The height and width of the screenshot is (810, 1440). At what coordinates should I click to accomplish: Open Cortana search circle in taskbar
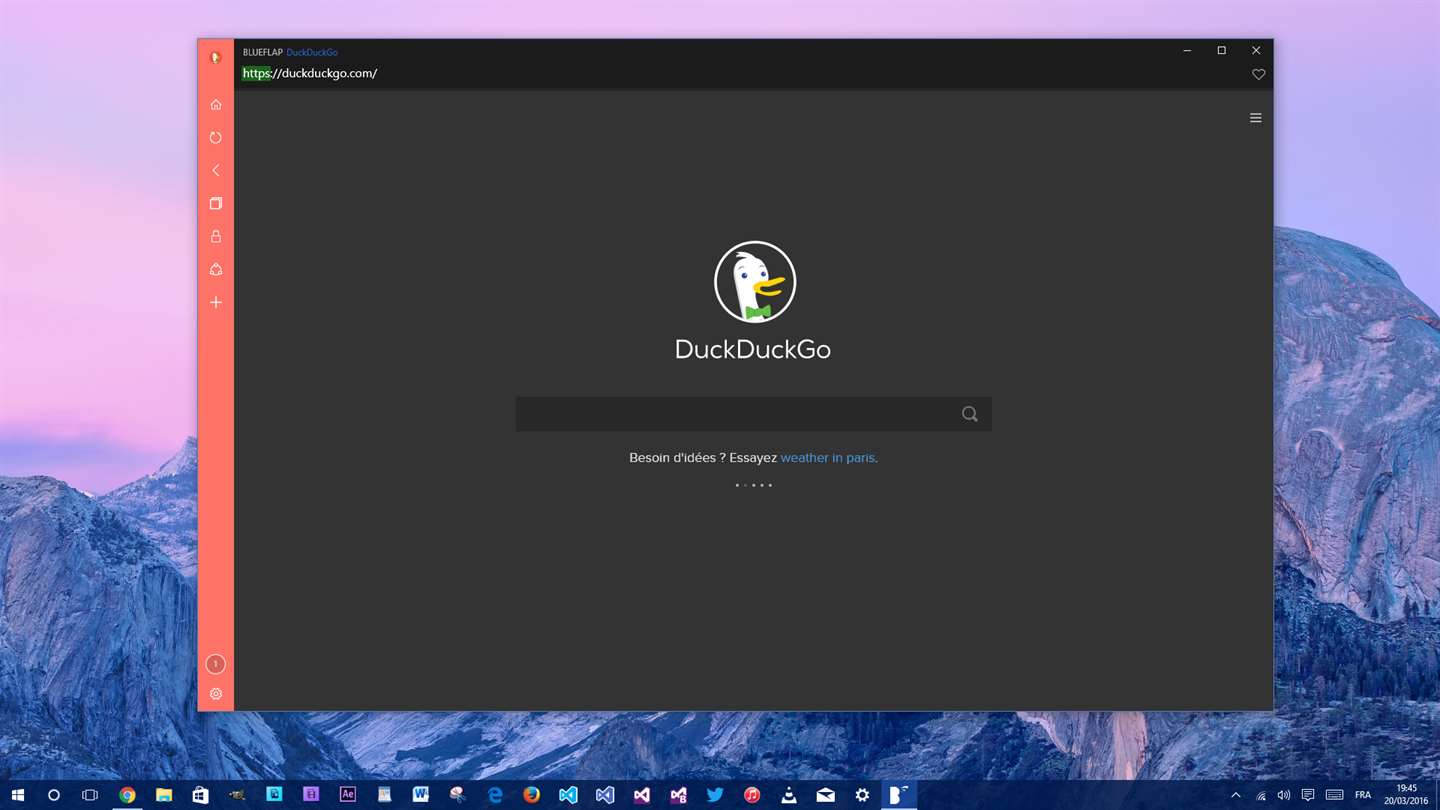(54, 795)
